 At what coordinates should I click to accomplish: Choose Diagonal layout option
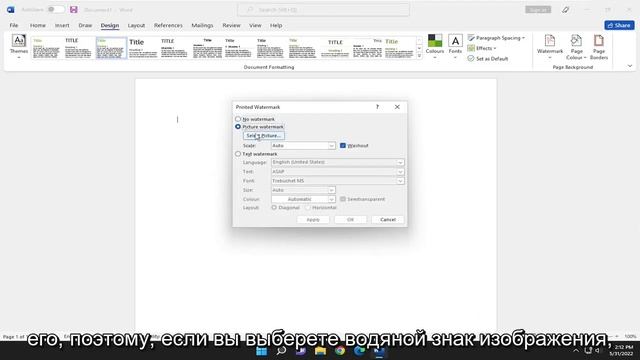pos(274,207)
